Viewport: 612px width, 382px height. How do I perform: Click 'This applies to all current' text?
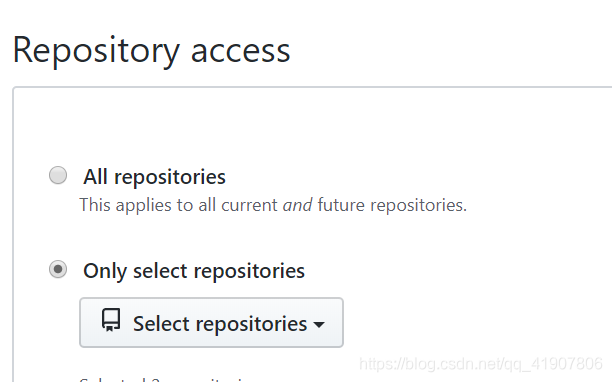click(178, 205)
